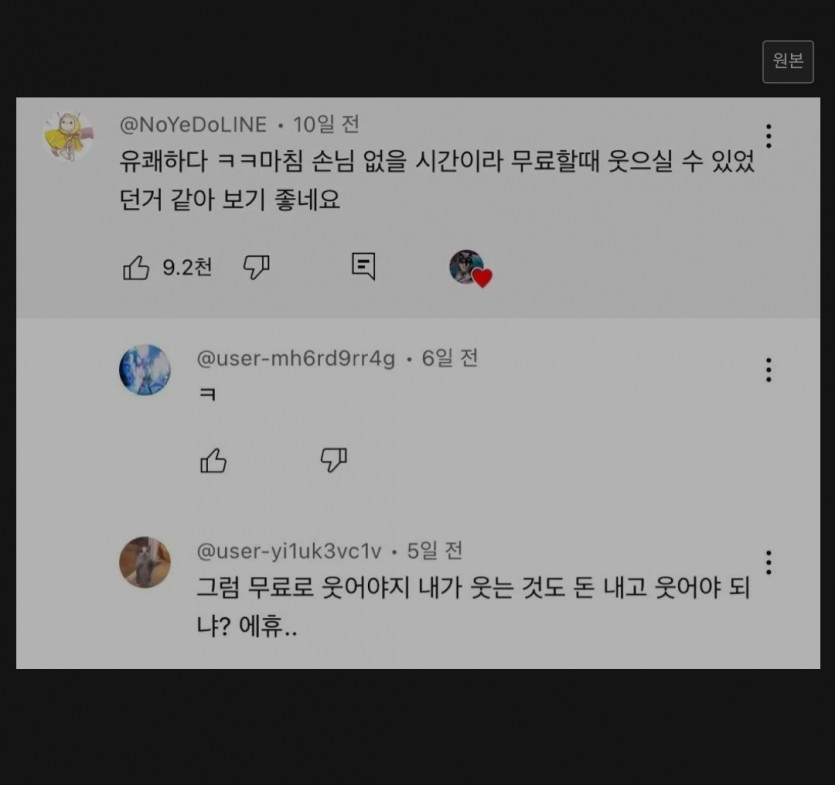This screenshot has width=835, height=785.
Task: Click the 원본 button
Action: pyautogui.click(x=788, y=62)
